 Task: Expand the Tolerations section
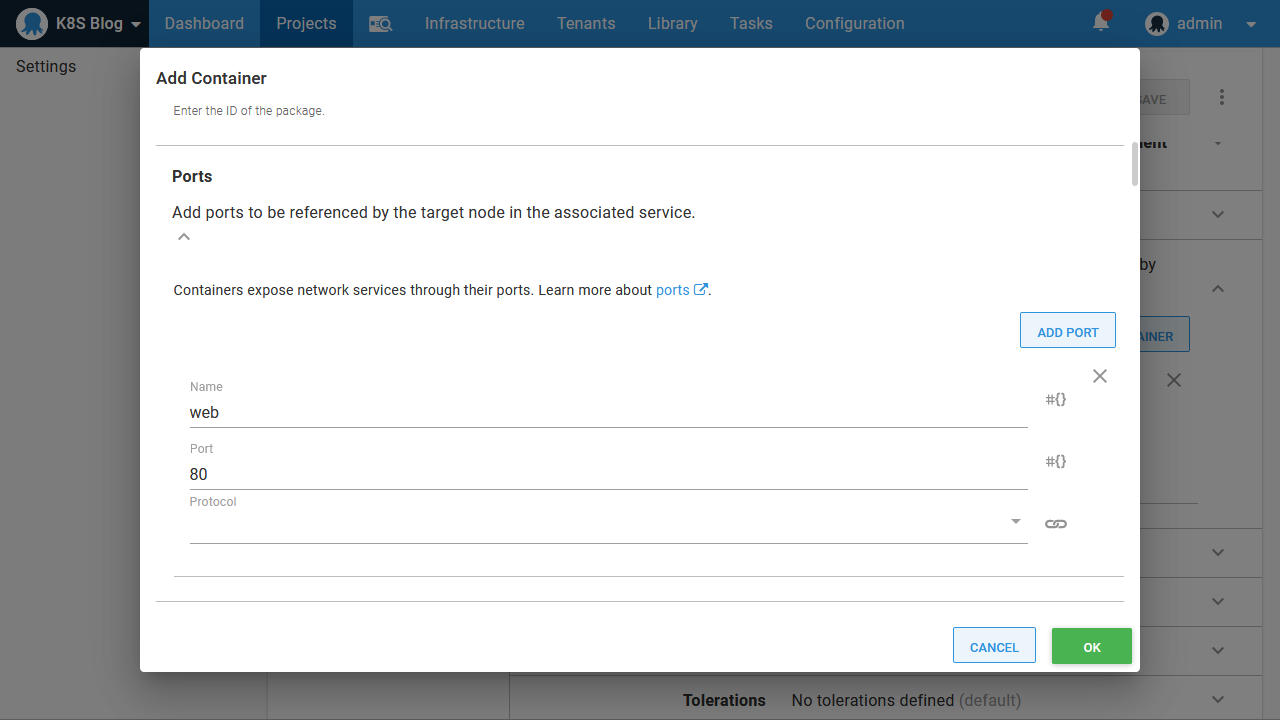(x=1217, y=700)
